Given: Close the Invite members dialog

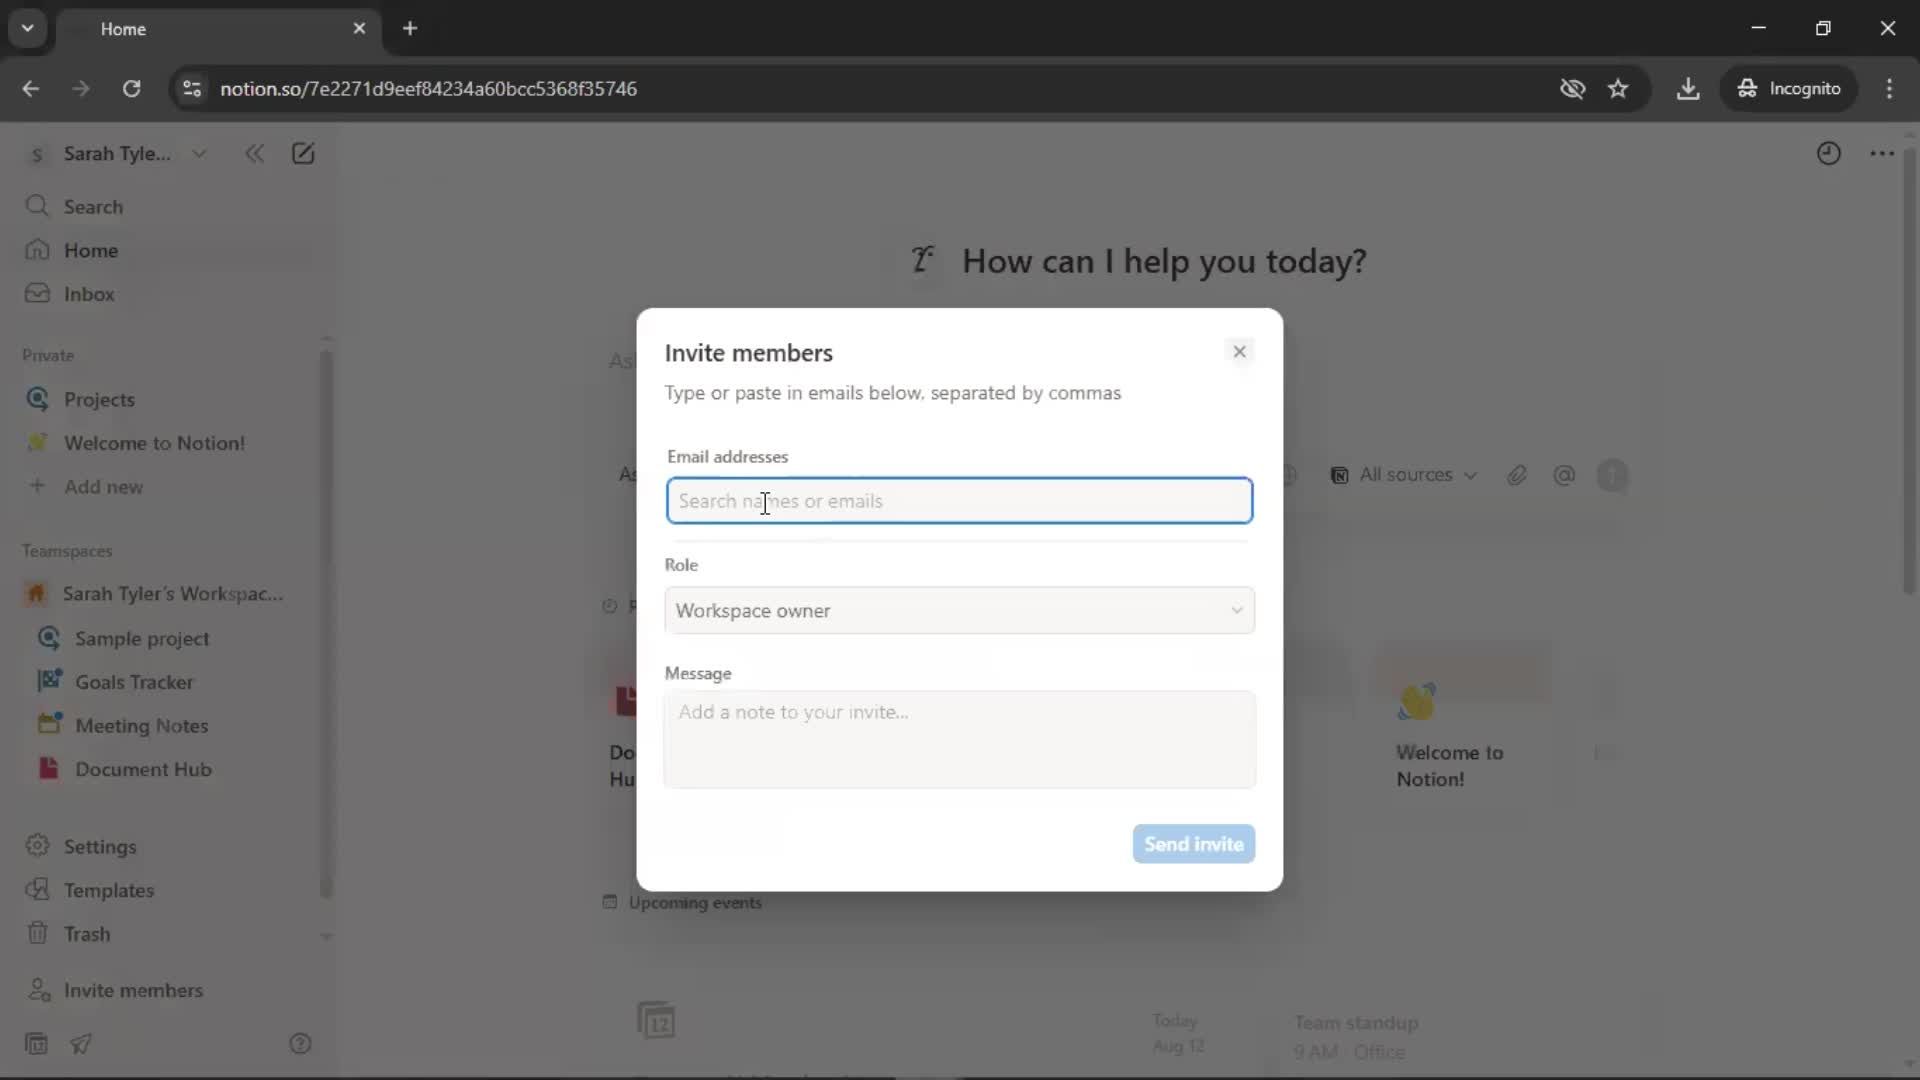Looking at the screenshot, I should pyautogui.click(x=1239, y=351).
